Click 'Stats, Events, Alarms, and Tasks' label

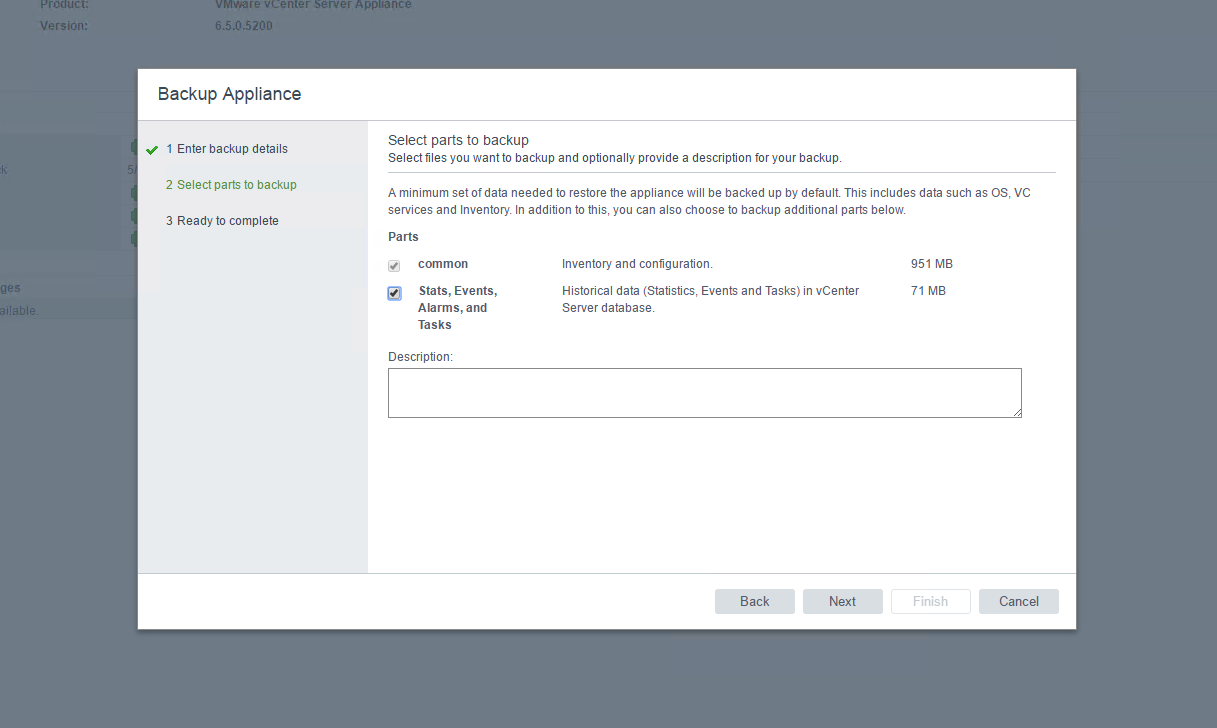(x=458, y=308)
